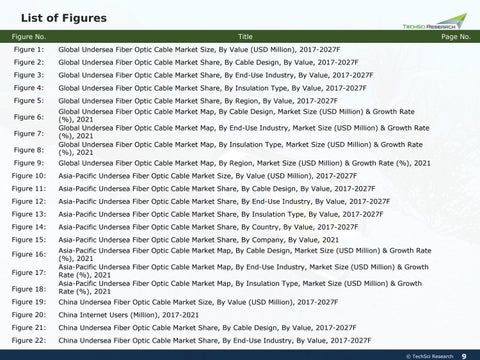The image size is (480, 360).
Task: Click Figure 5 By Region share title
Action: [x=198, y=101]
